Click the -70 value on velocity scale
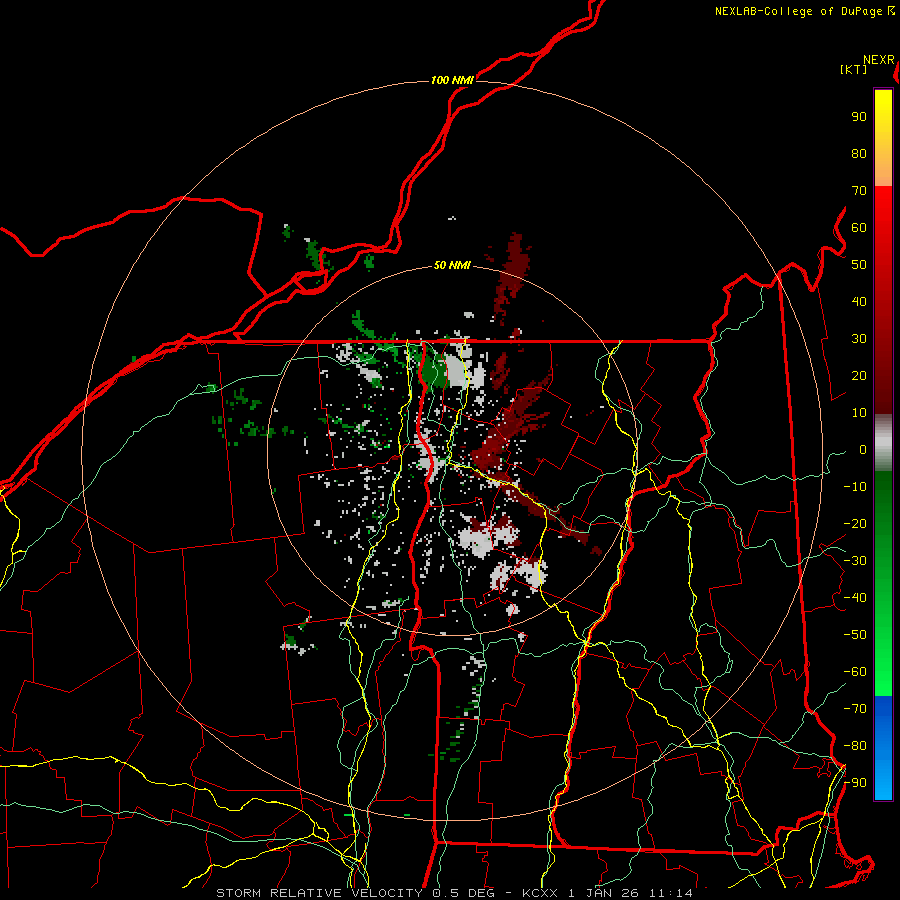 point(855,709)
